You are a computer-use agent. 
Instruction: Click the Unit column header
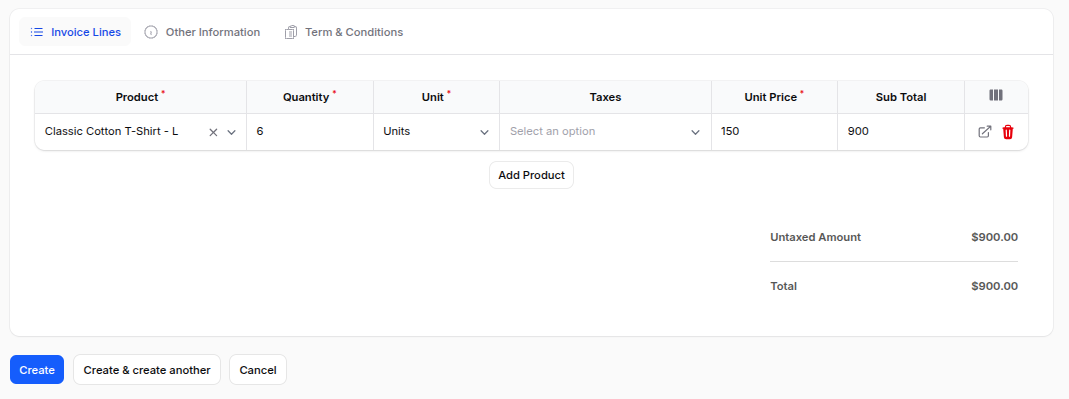coord(436,97)
